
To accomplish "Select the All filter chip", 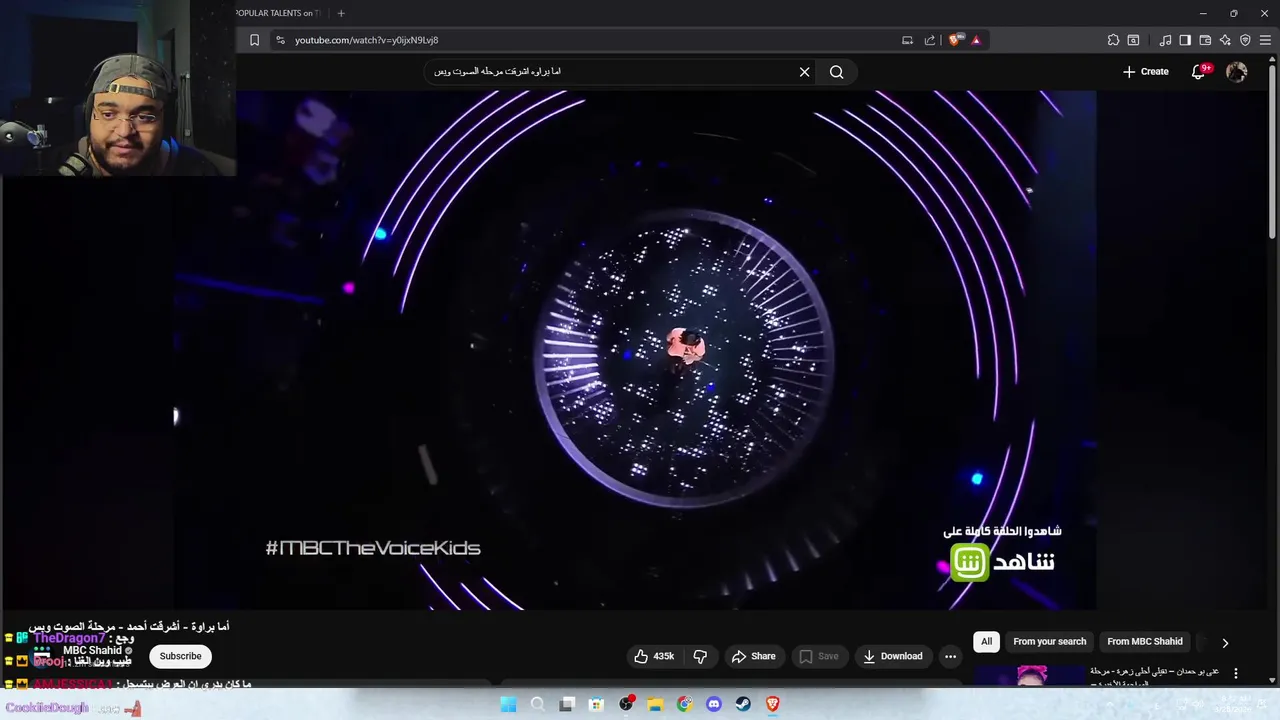I will click(986, 642).
